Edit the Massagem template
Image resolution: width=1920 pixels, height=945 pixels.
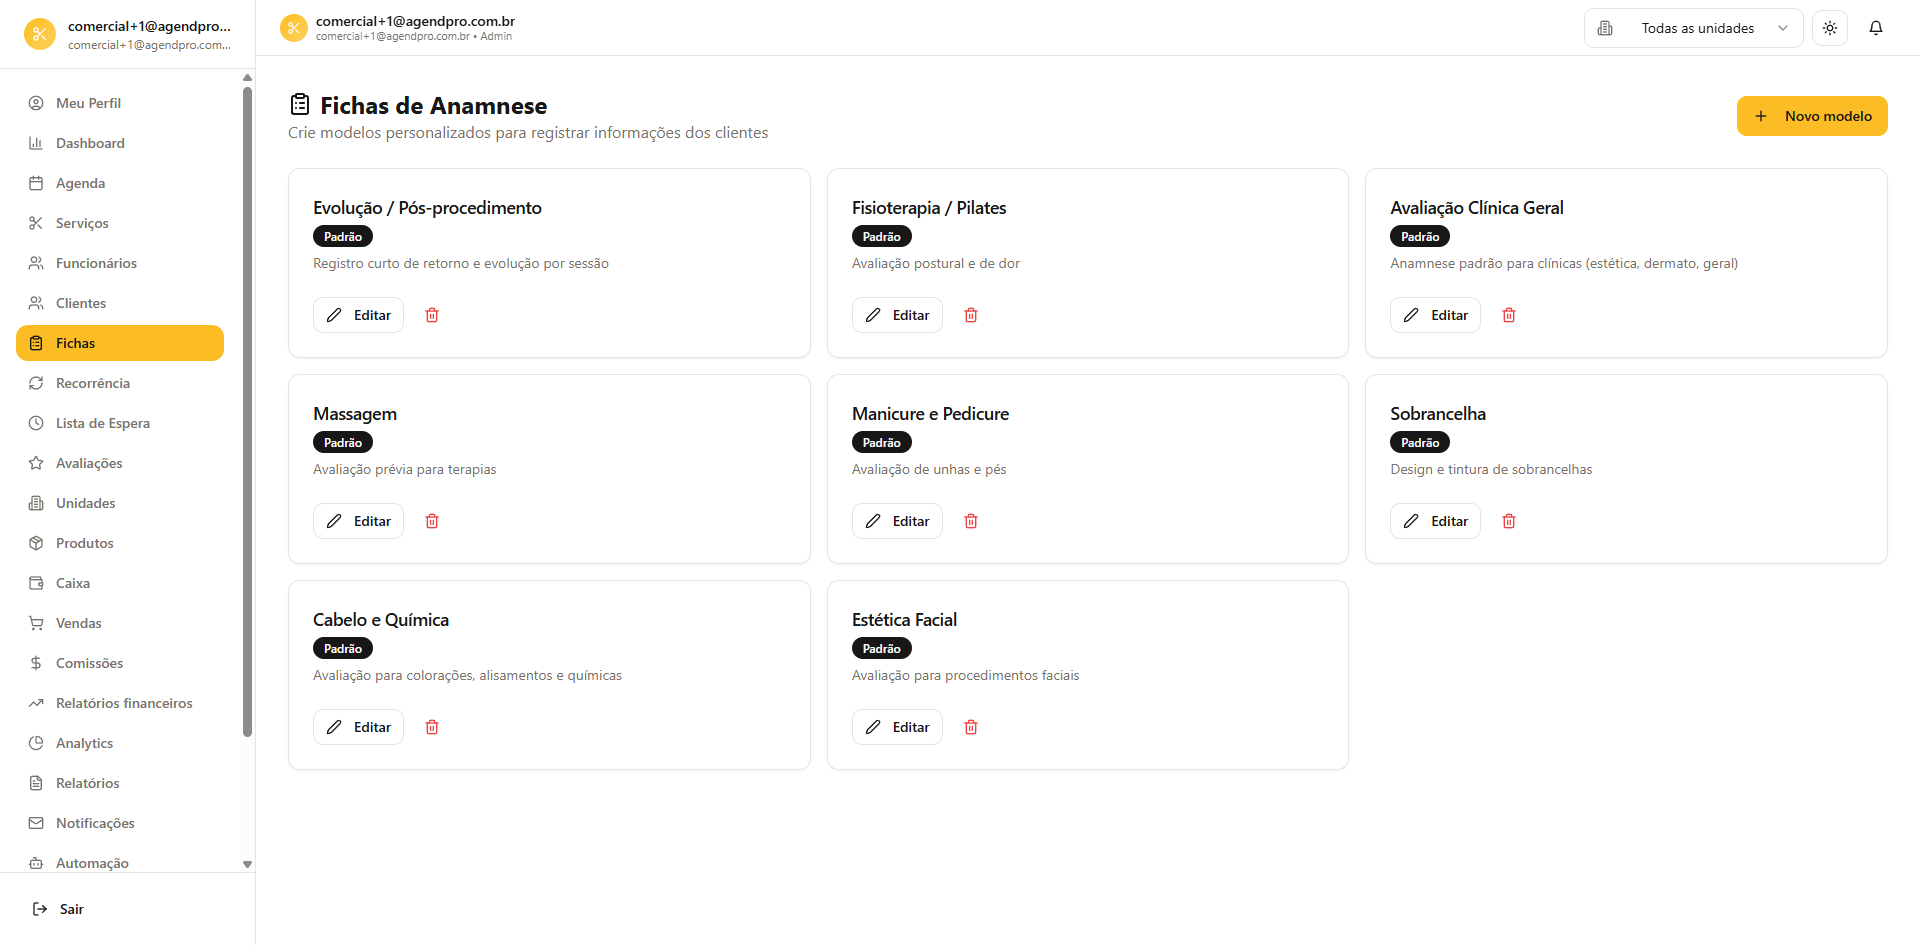click(x=358, y=521)
